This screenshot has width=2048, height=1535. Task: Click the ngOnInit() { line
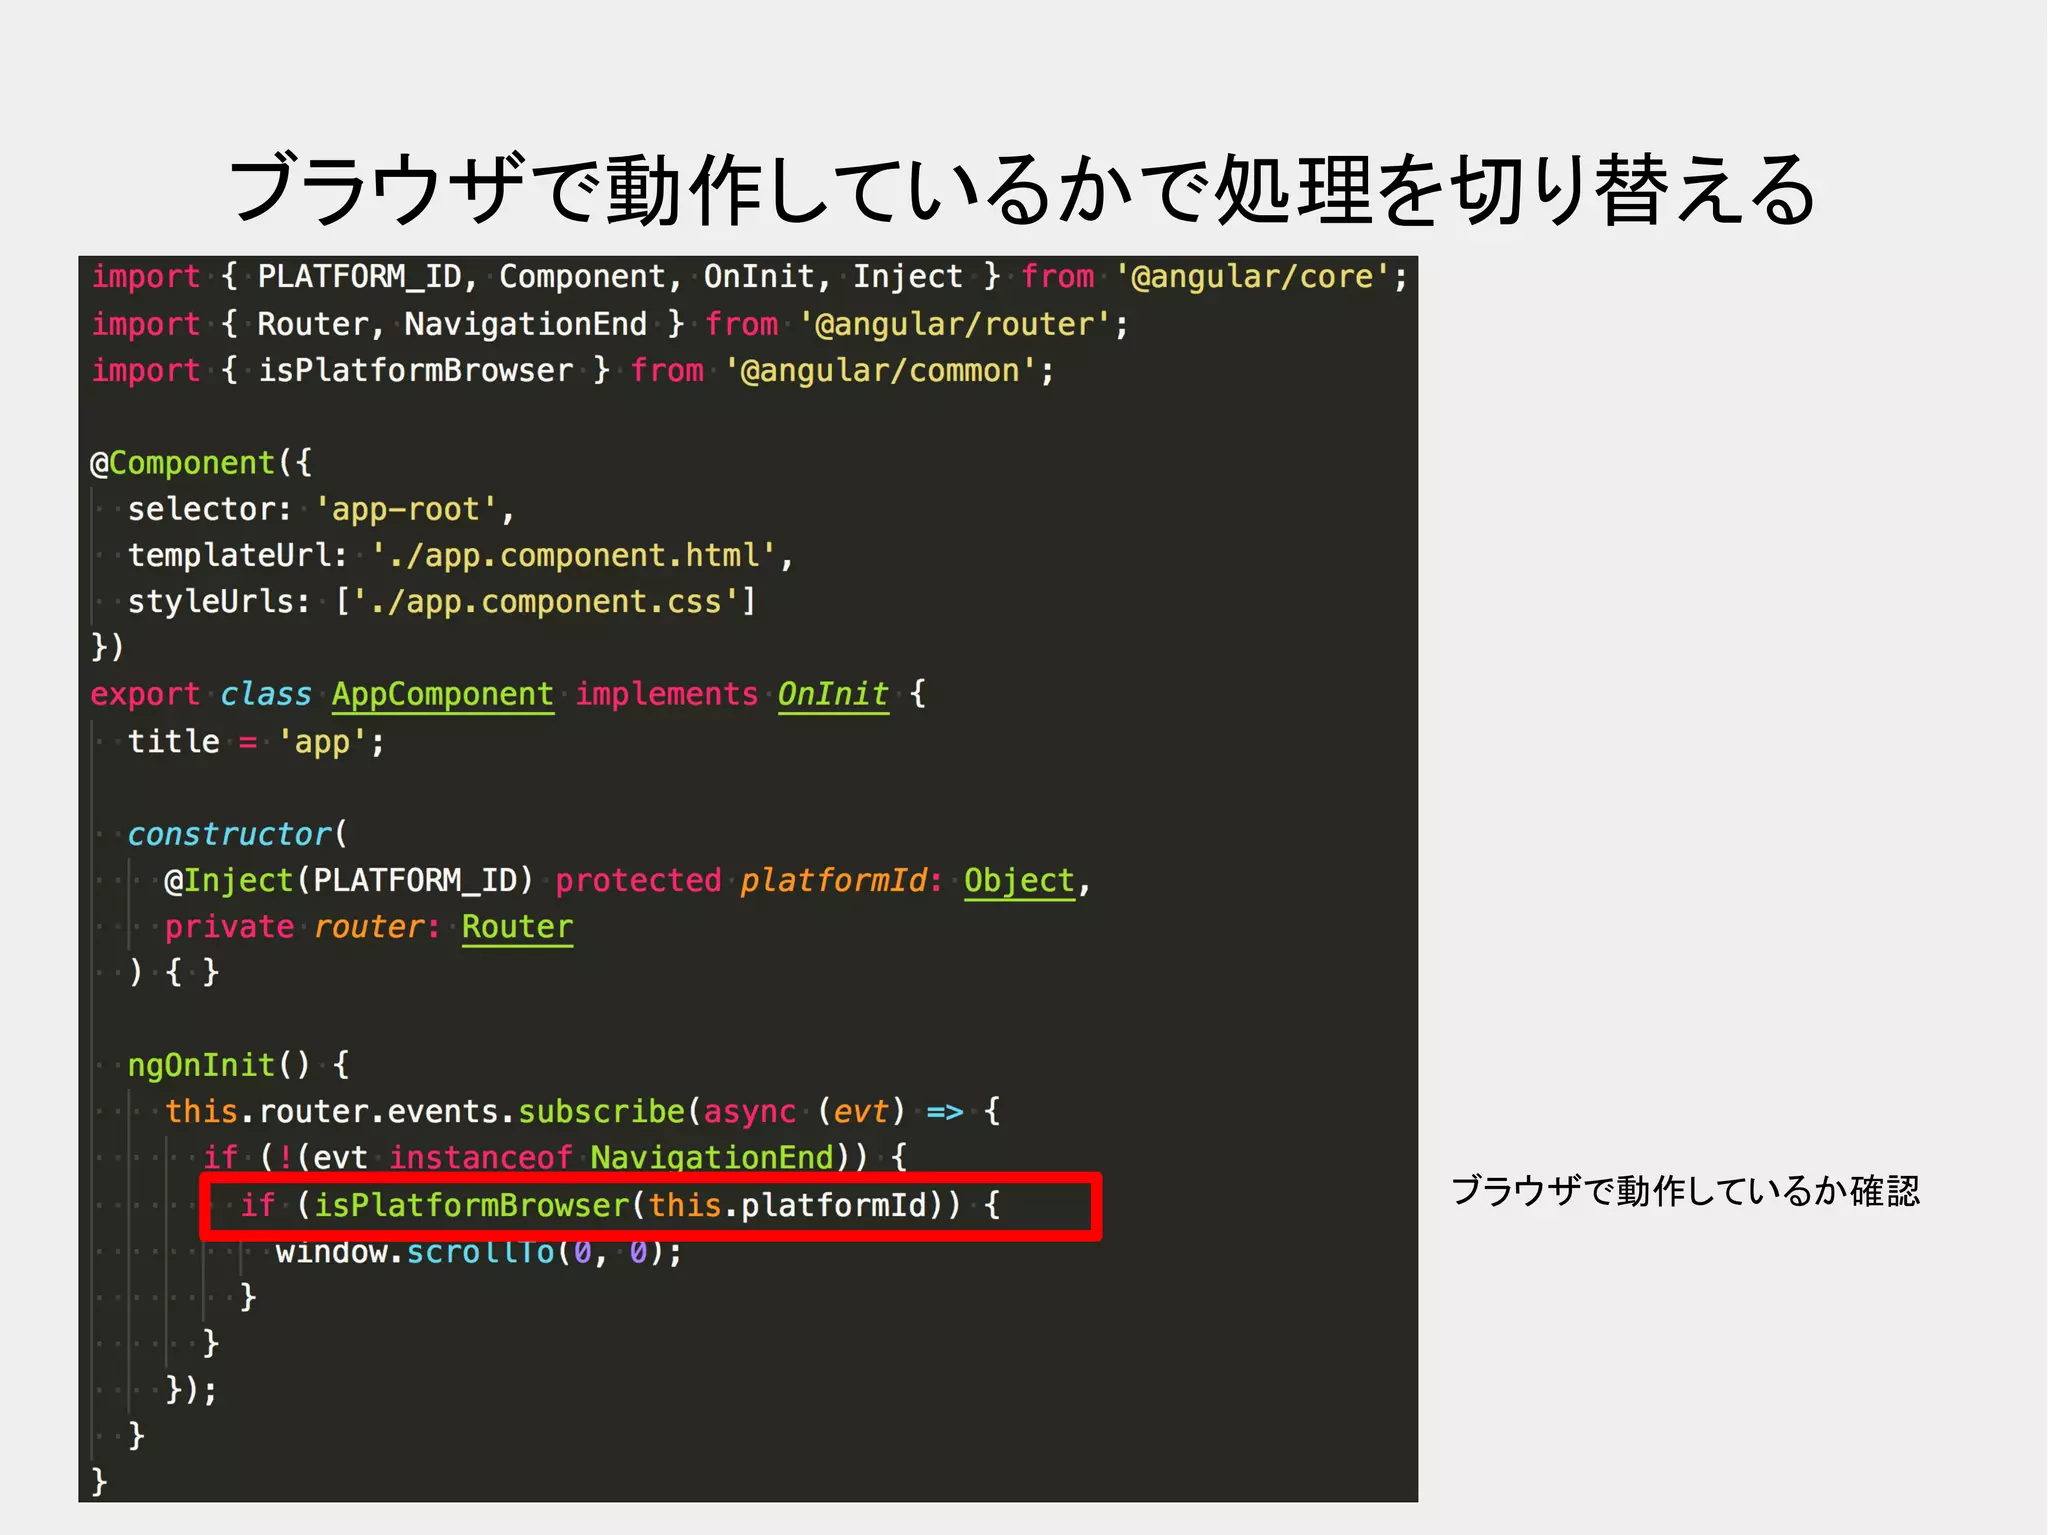tap(238, 1065)
